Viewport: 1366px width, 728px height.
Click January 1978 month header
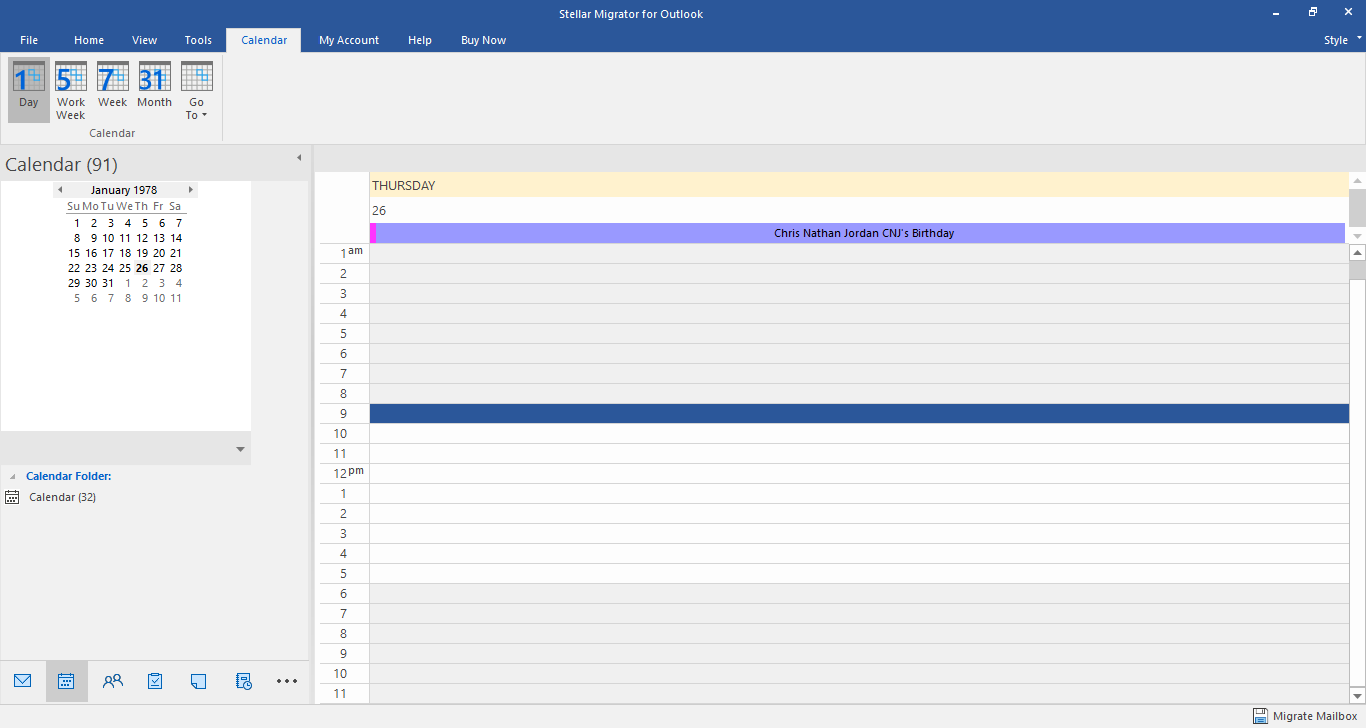tap(124, 190)
